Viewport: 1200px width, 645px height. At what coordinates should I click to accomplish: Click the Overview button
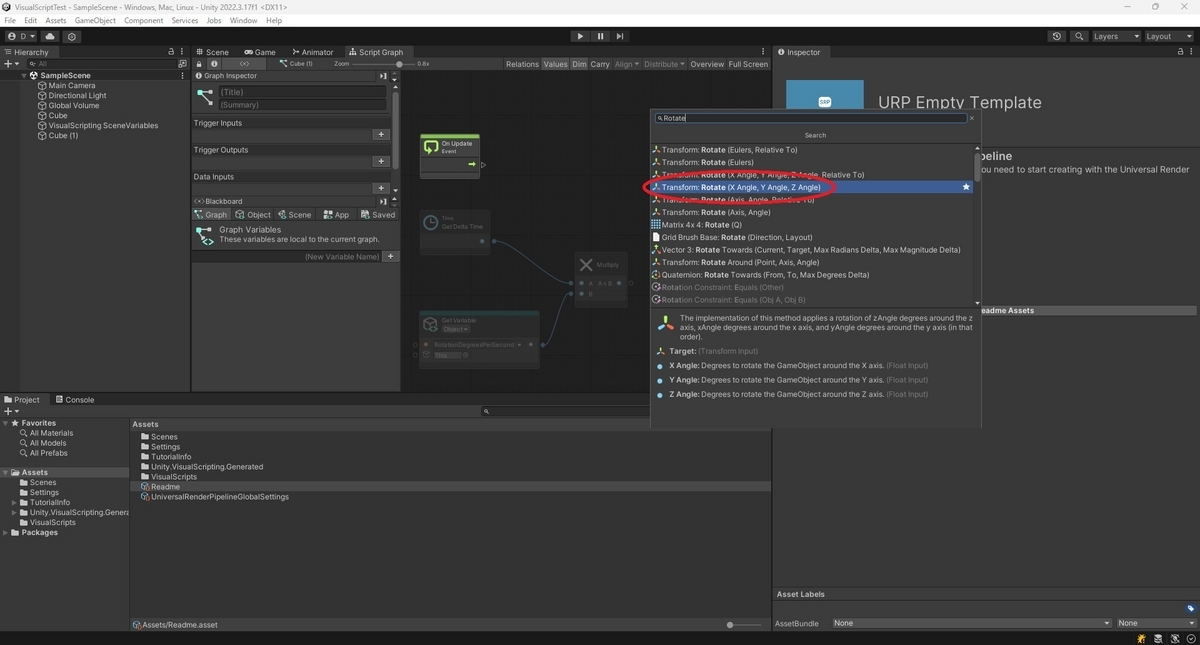(706, 64)
